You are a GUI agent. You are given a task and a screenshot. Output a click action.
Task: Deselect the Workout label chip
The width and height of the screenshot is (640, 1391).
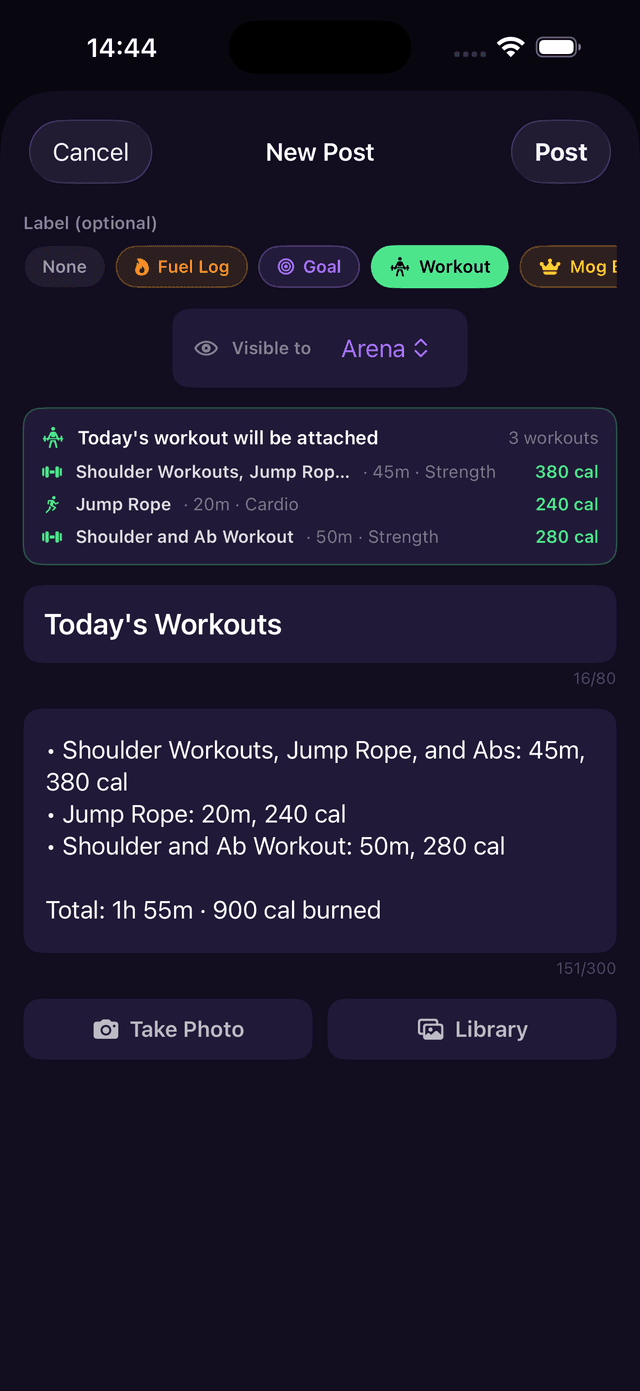(439, 267)
